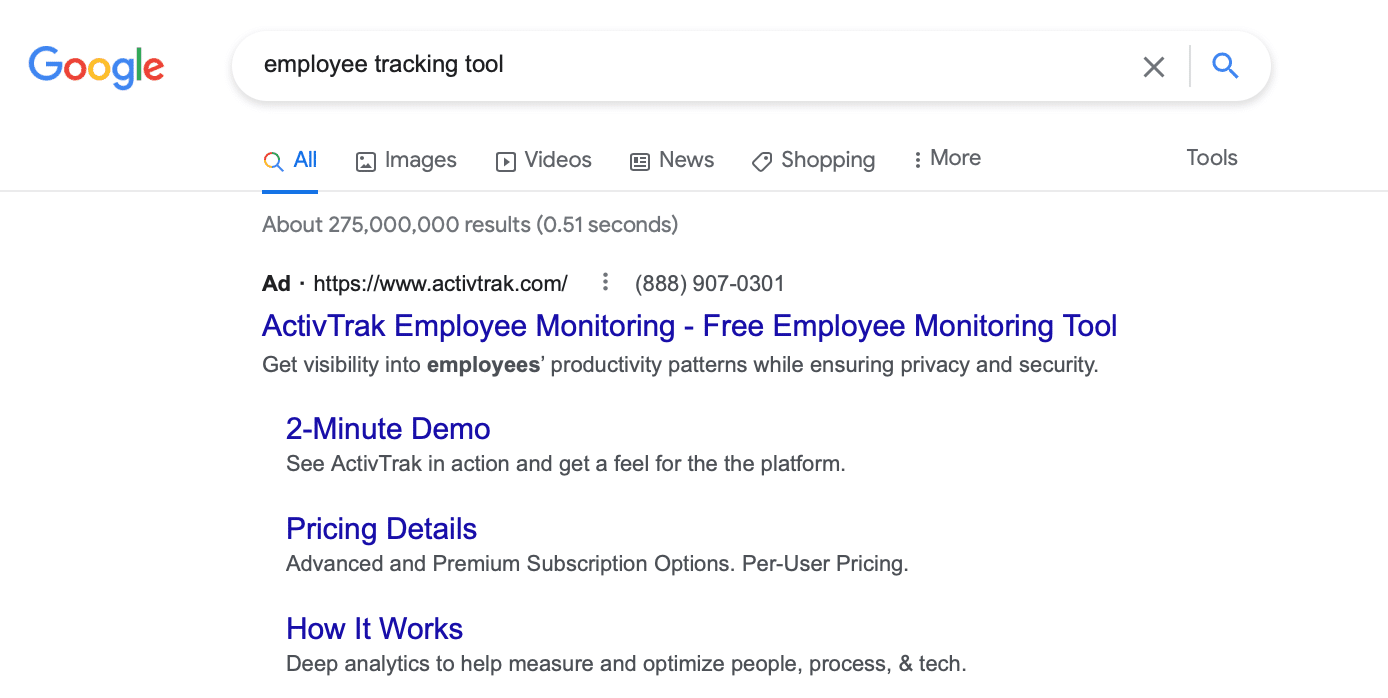Image resolution: width=1388 pixels, height=698 pixels.
Task: Click the activtrak.com ad URL
Action: click(440, 284)
